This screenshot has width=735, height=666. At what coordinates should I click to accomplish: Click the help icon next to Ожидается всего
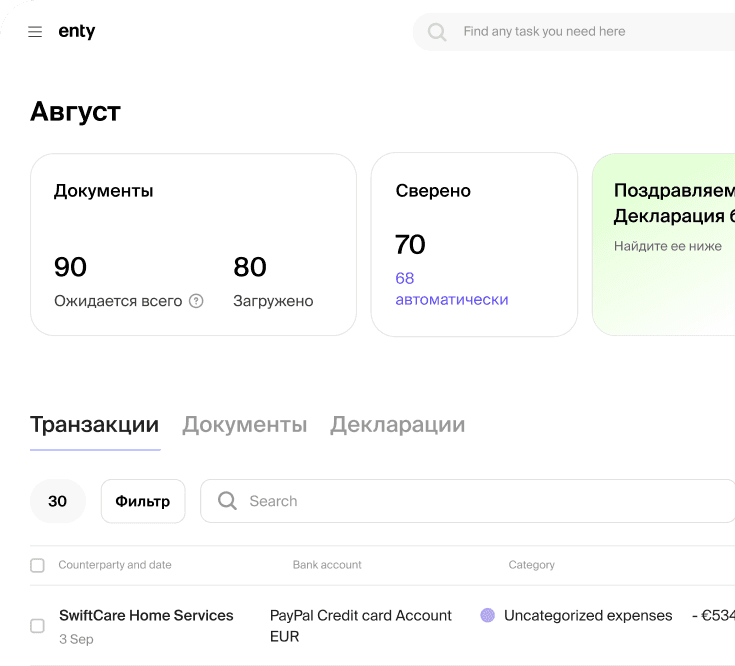(196, 301)
